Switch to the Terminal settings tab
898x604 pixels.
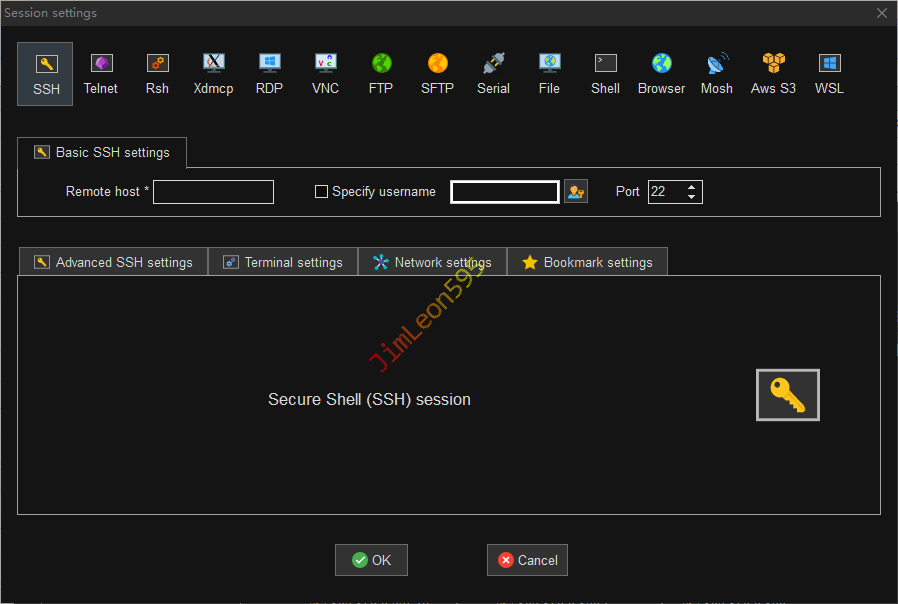(x=283, y=262)
